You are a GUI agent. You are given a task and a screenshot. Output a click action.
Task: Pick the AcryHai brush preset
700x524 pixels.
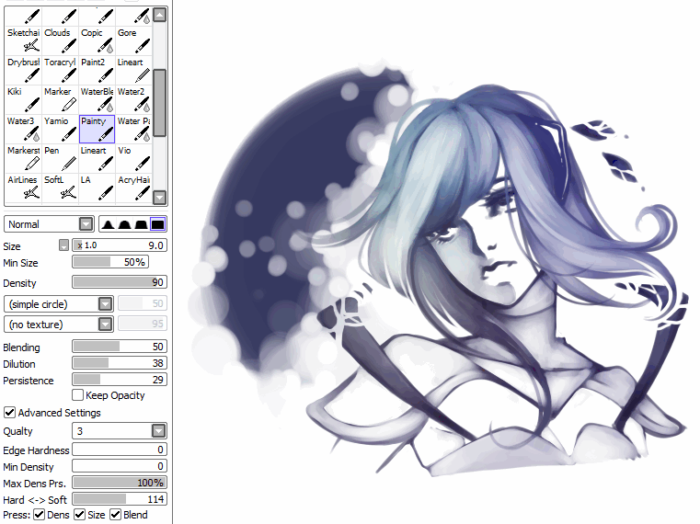133,187
